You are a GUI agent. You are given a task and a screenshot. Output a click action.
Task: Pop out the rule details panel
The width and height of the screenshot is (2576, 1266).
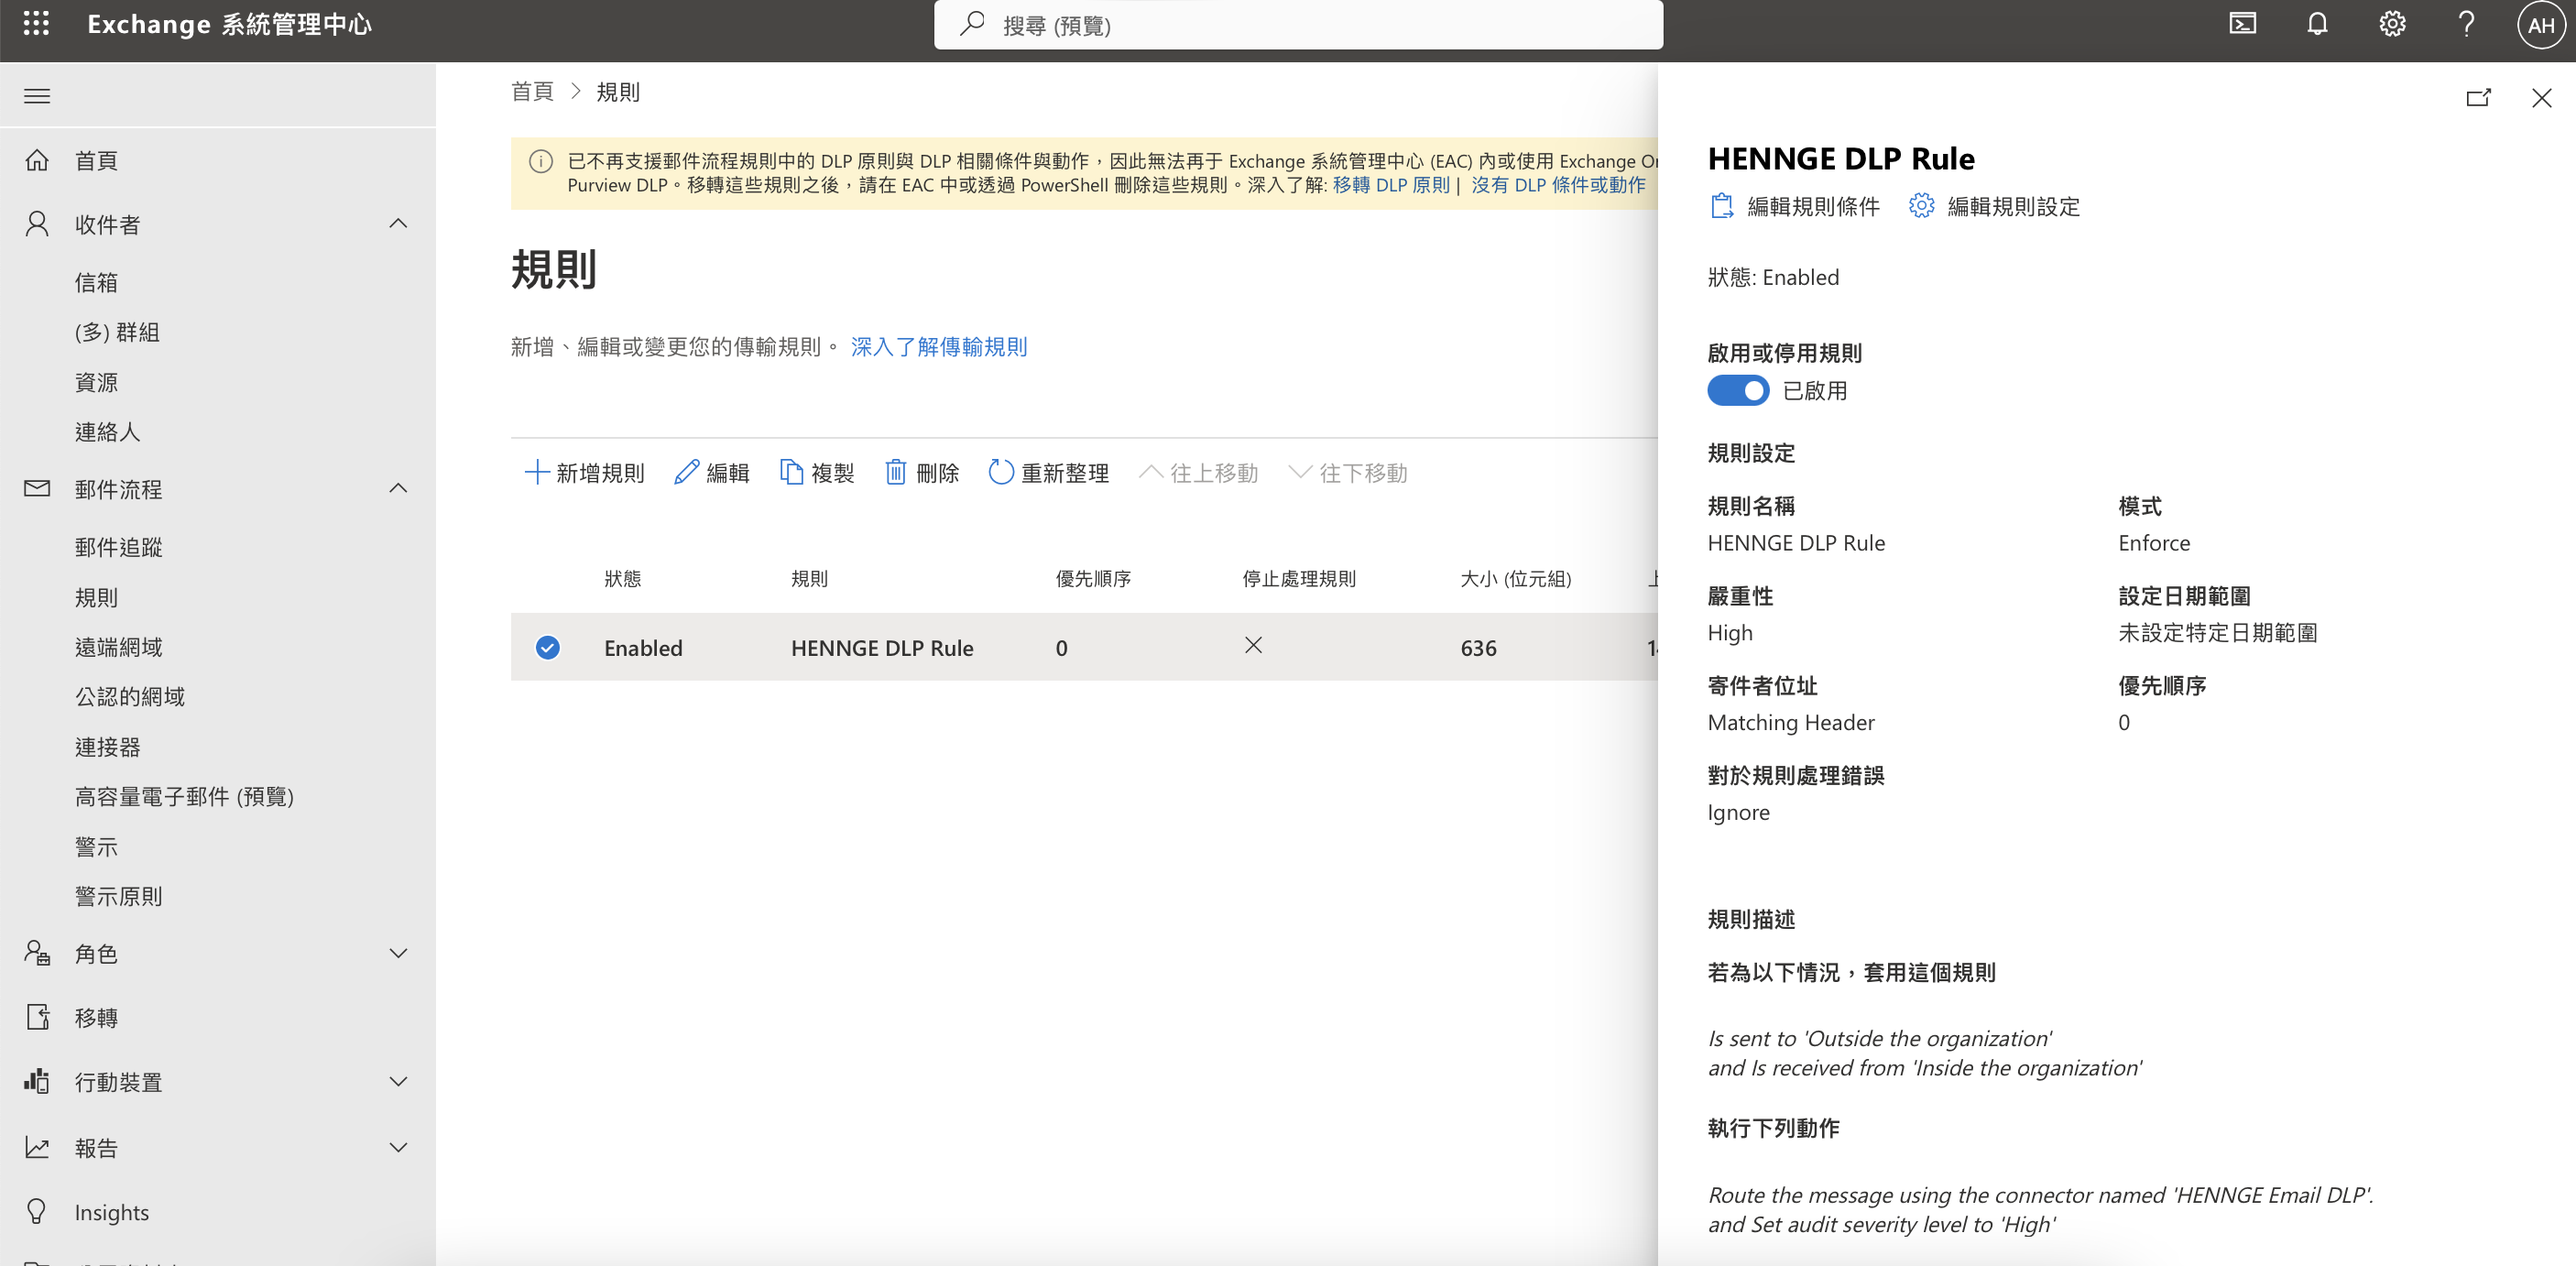2478,97
